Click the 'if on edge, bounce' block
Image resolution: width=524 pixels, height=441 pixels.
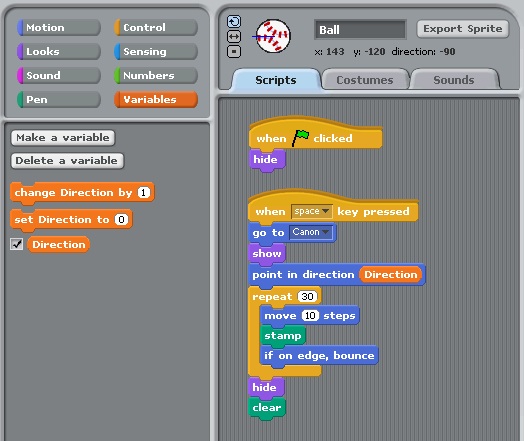coord(319,356)
